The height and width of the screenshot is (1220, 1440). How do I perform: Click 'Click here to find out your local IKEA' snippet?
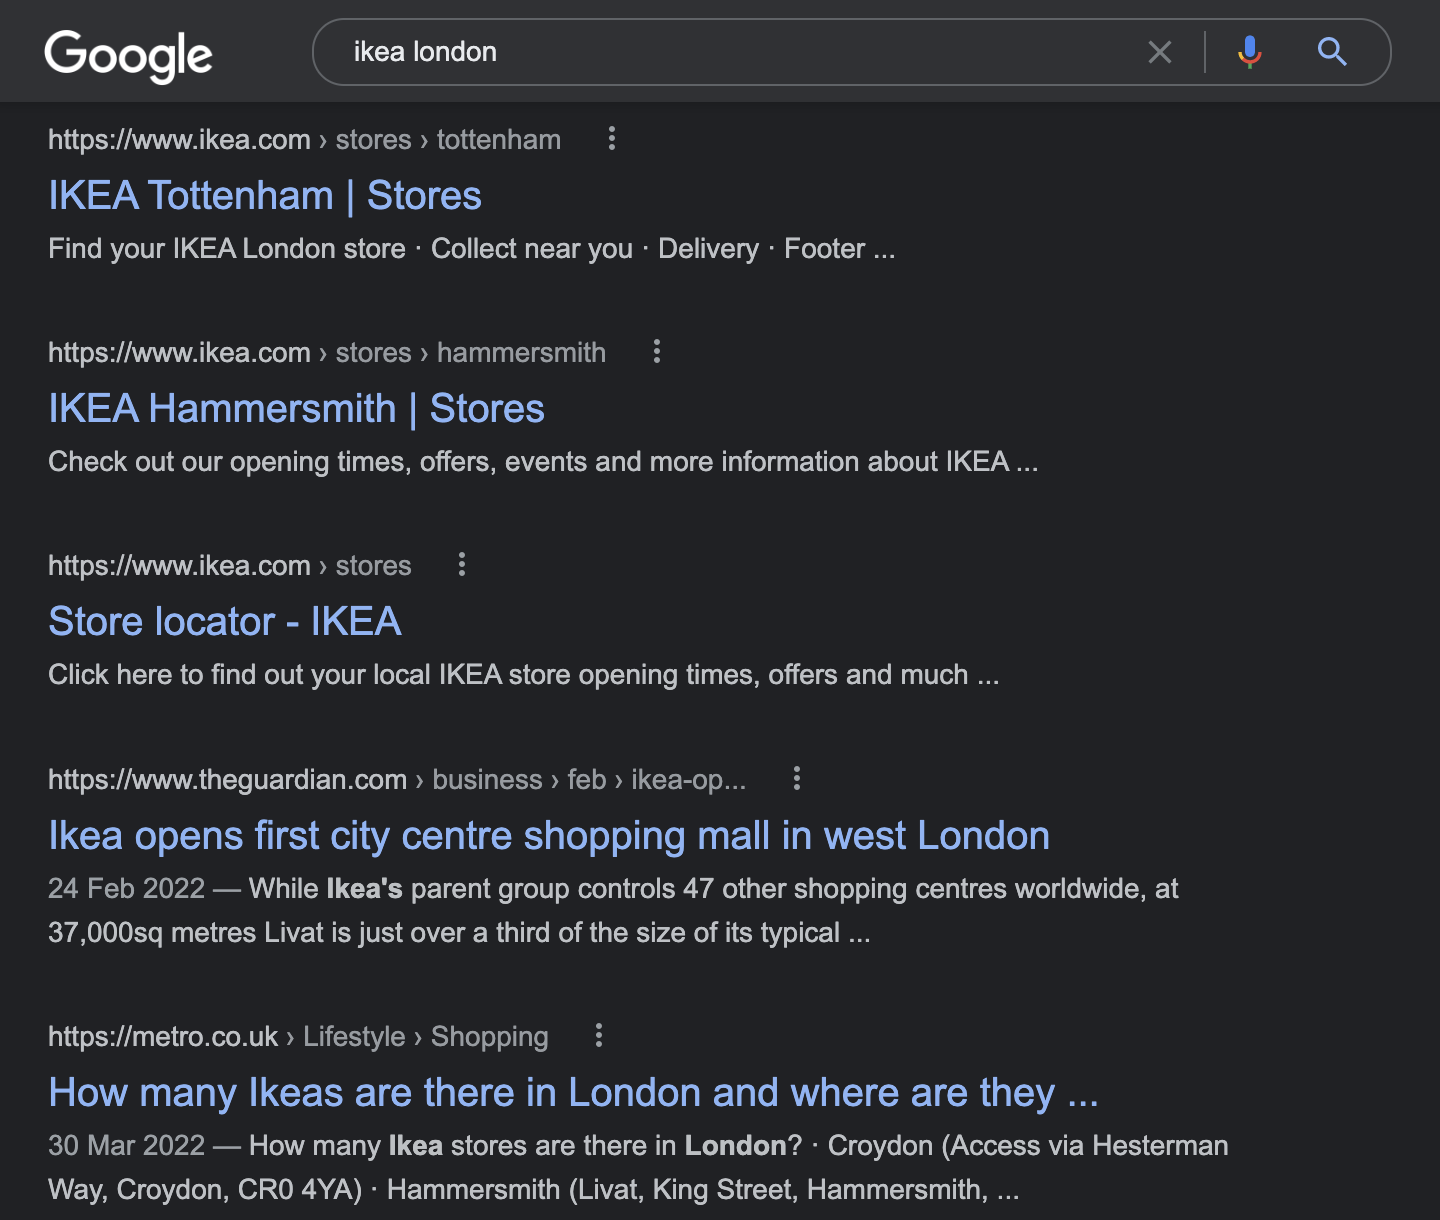click(523, 675)
